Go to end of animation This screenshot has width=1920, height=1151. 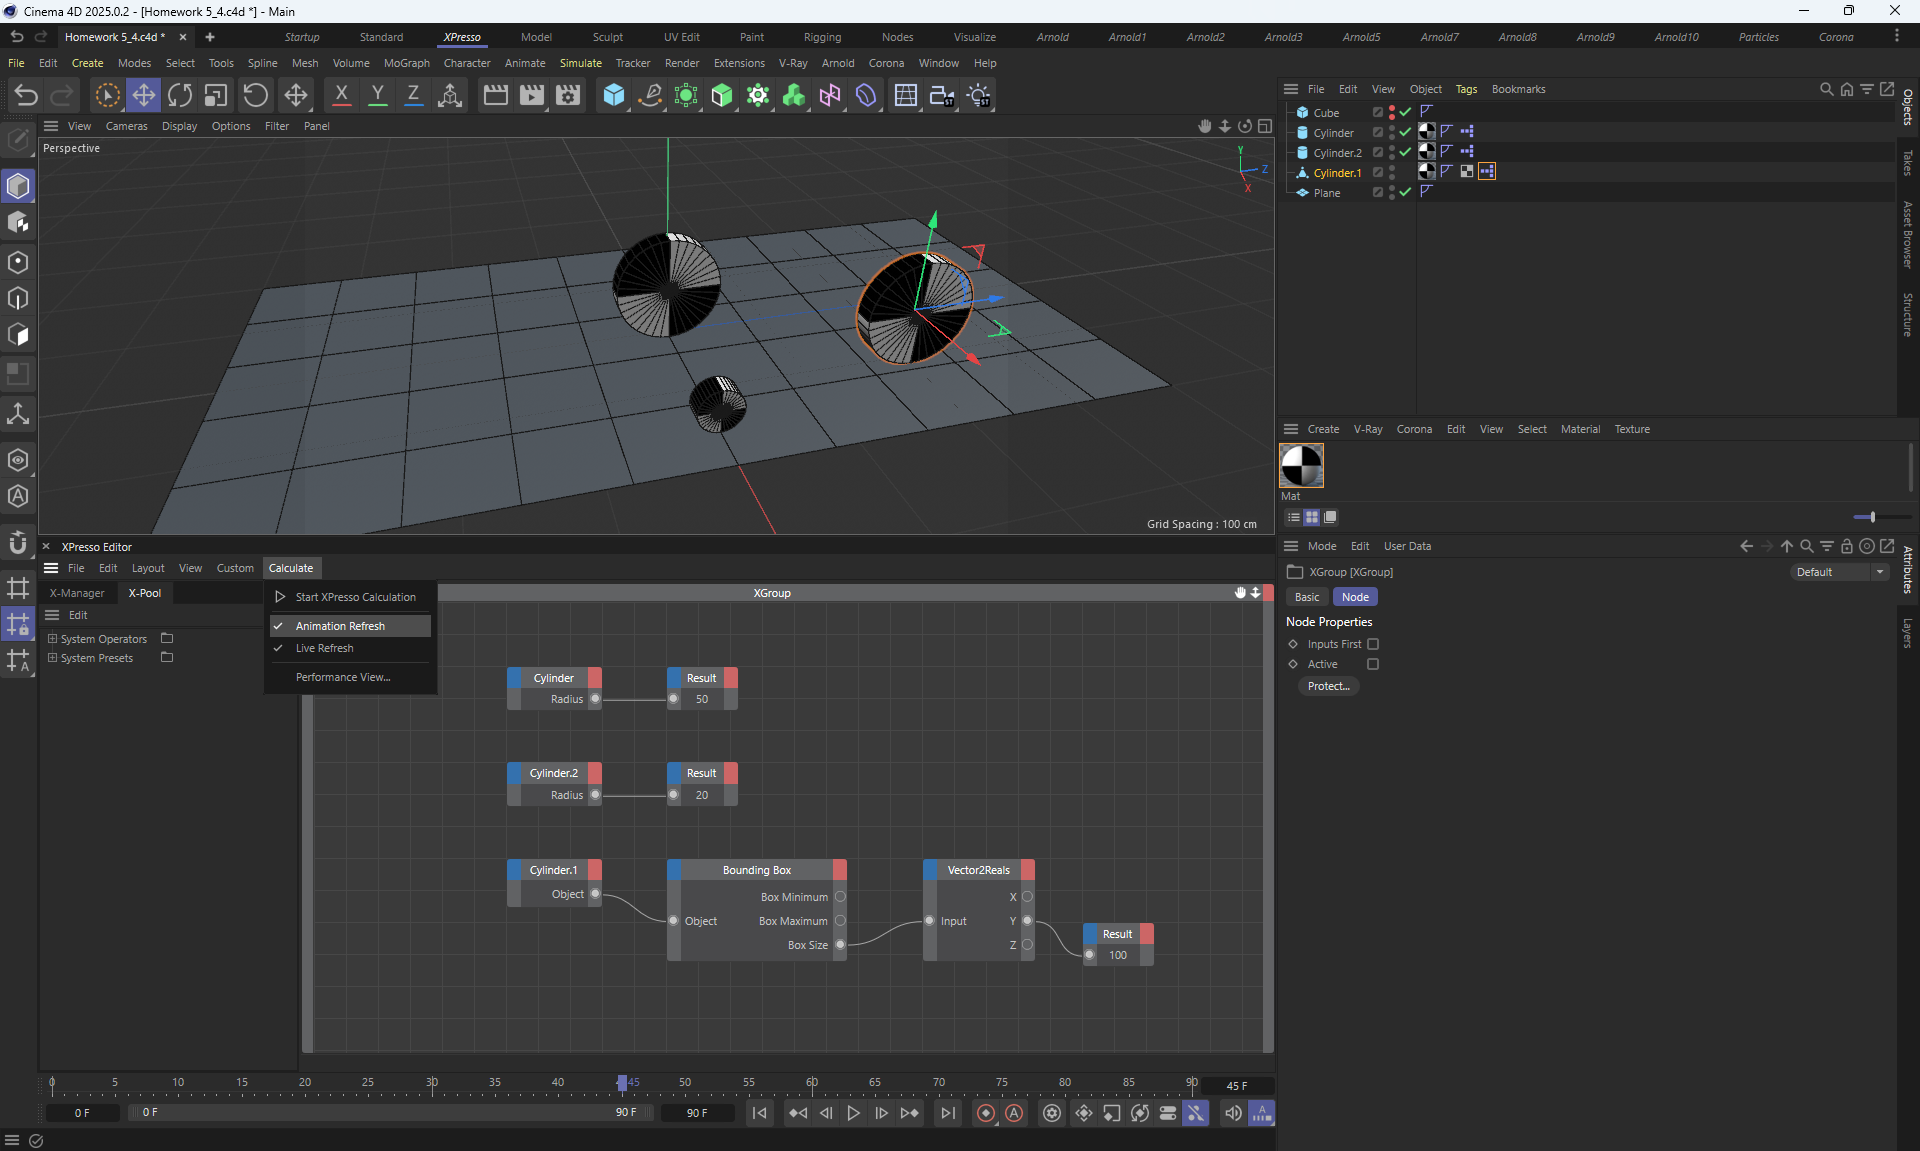[x=947, y=1113]
